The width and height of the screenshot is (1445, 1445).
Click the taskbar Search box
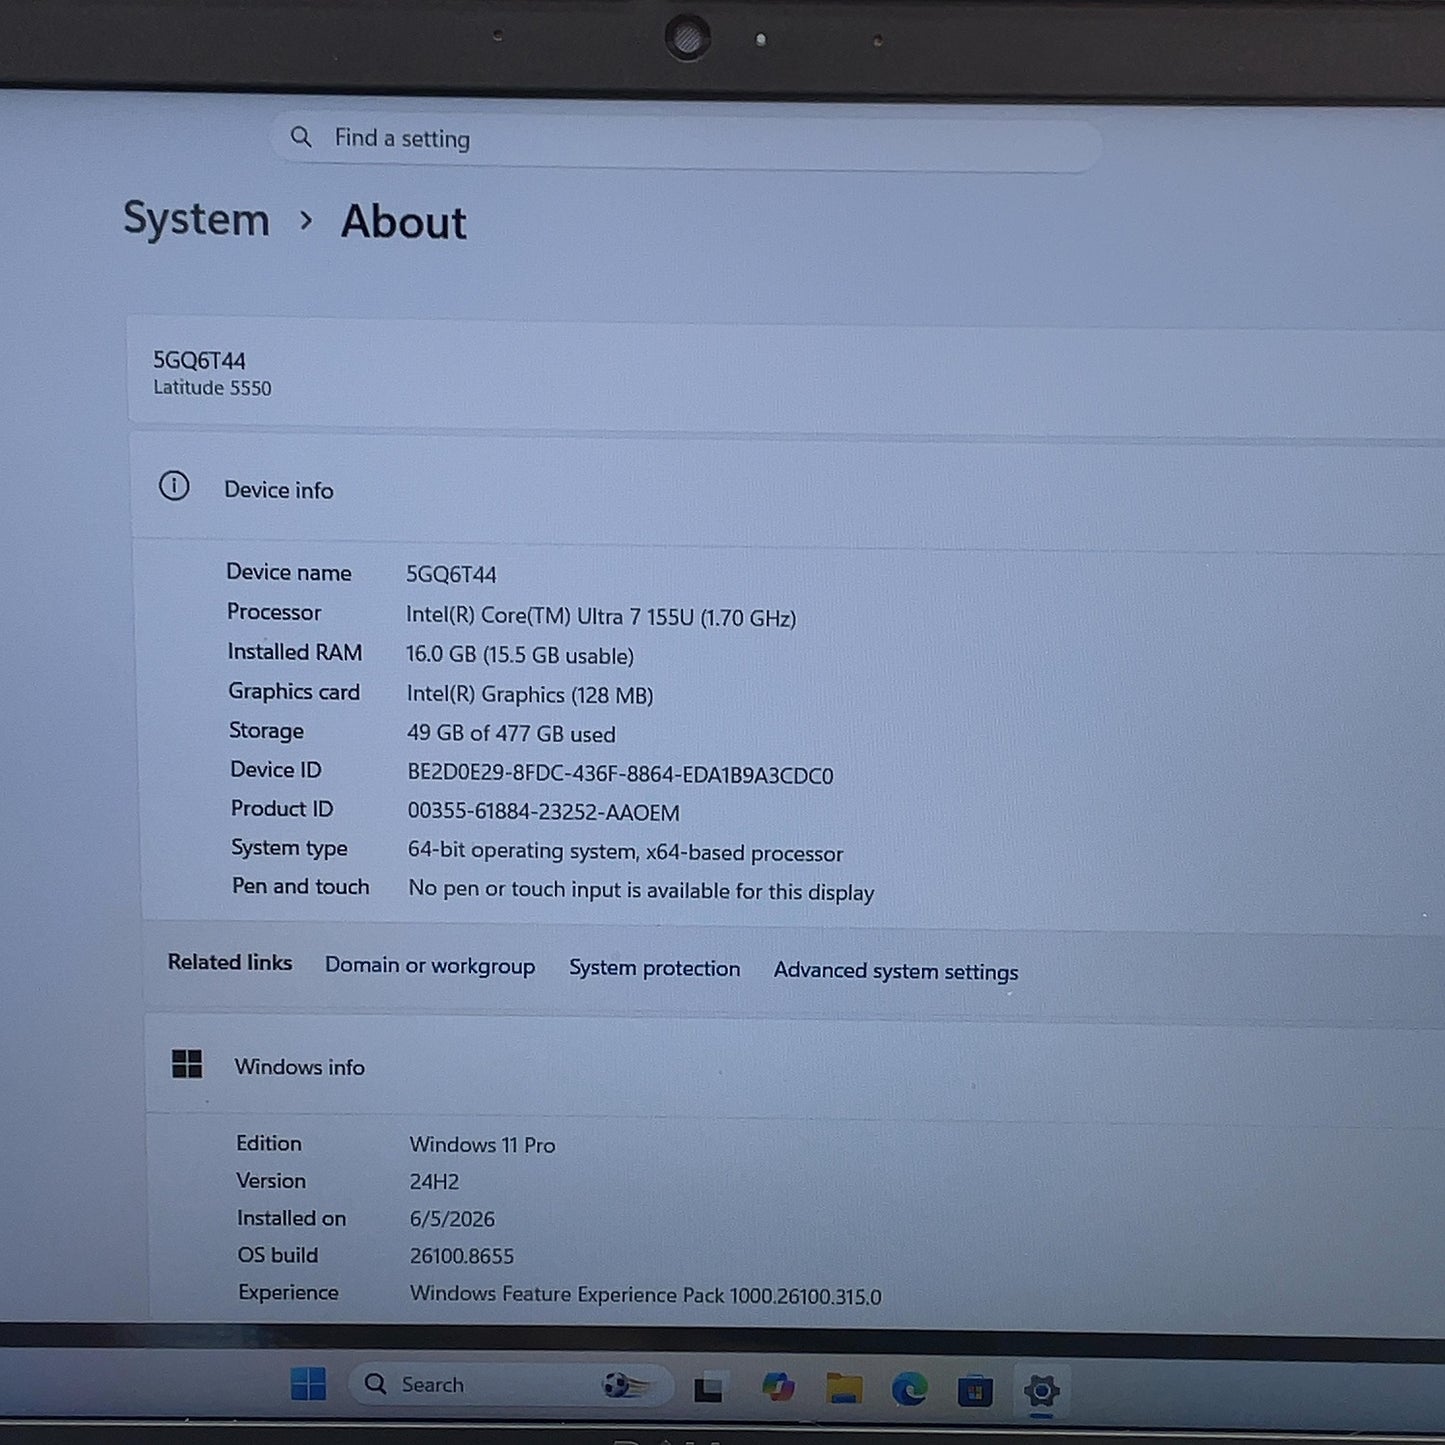(510, 1385)
